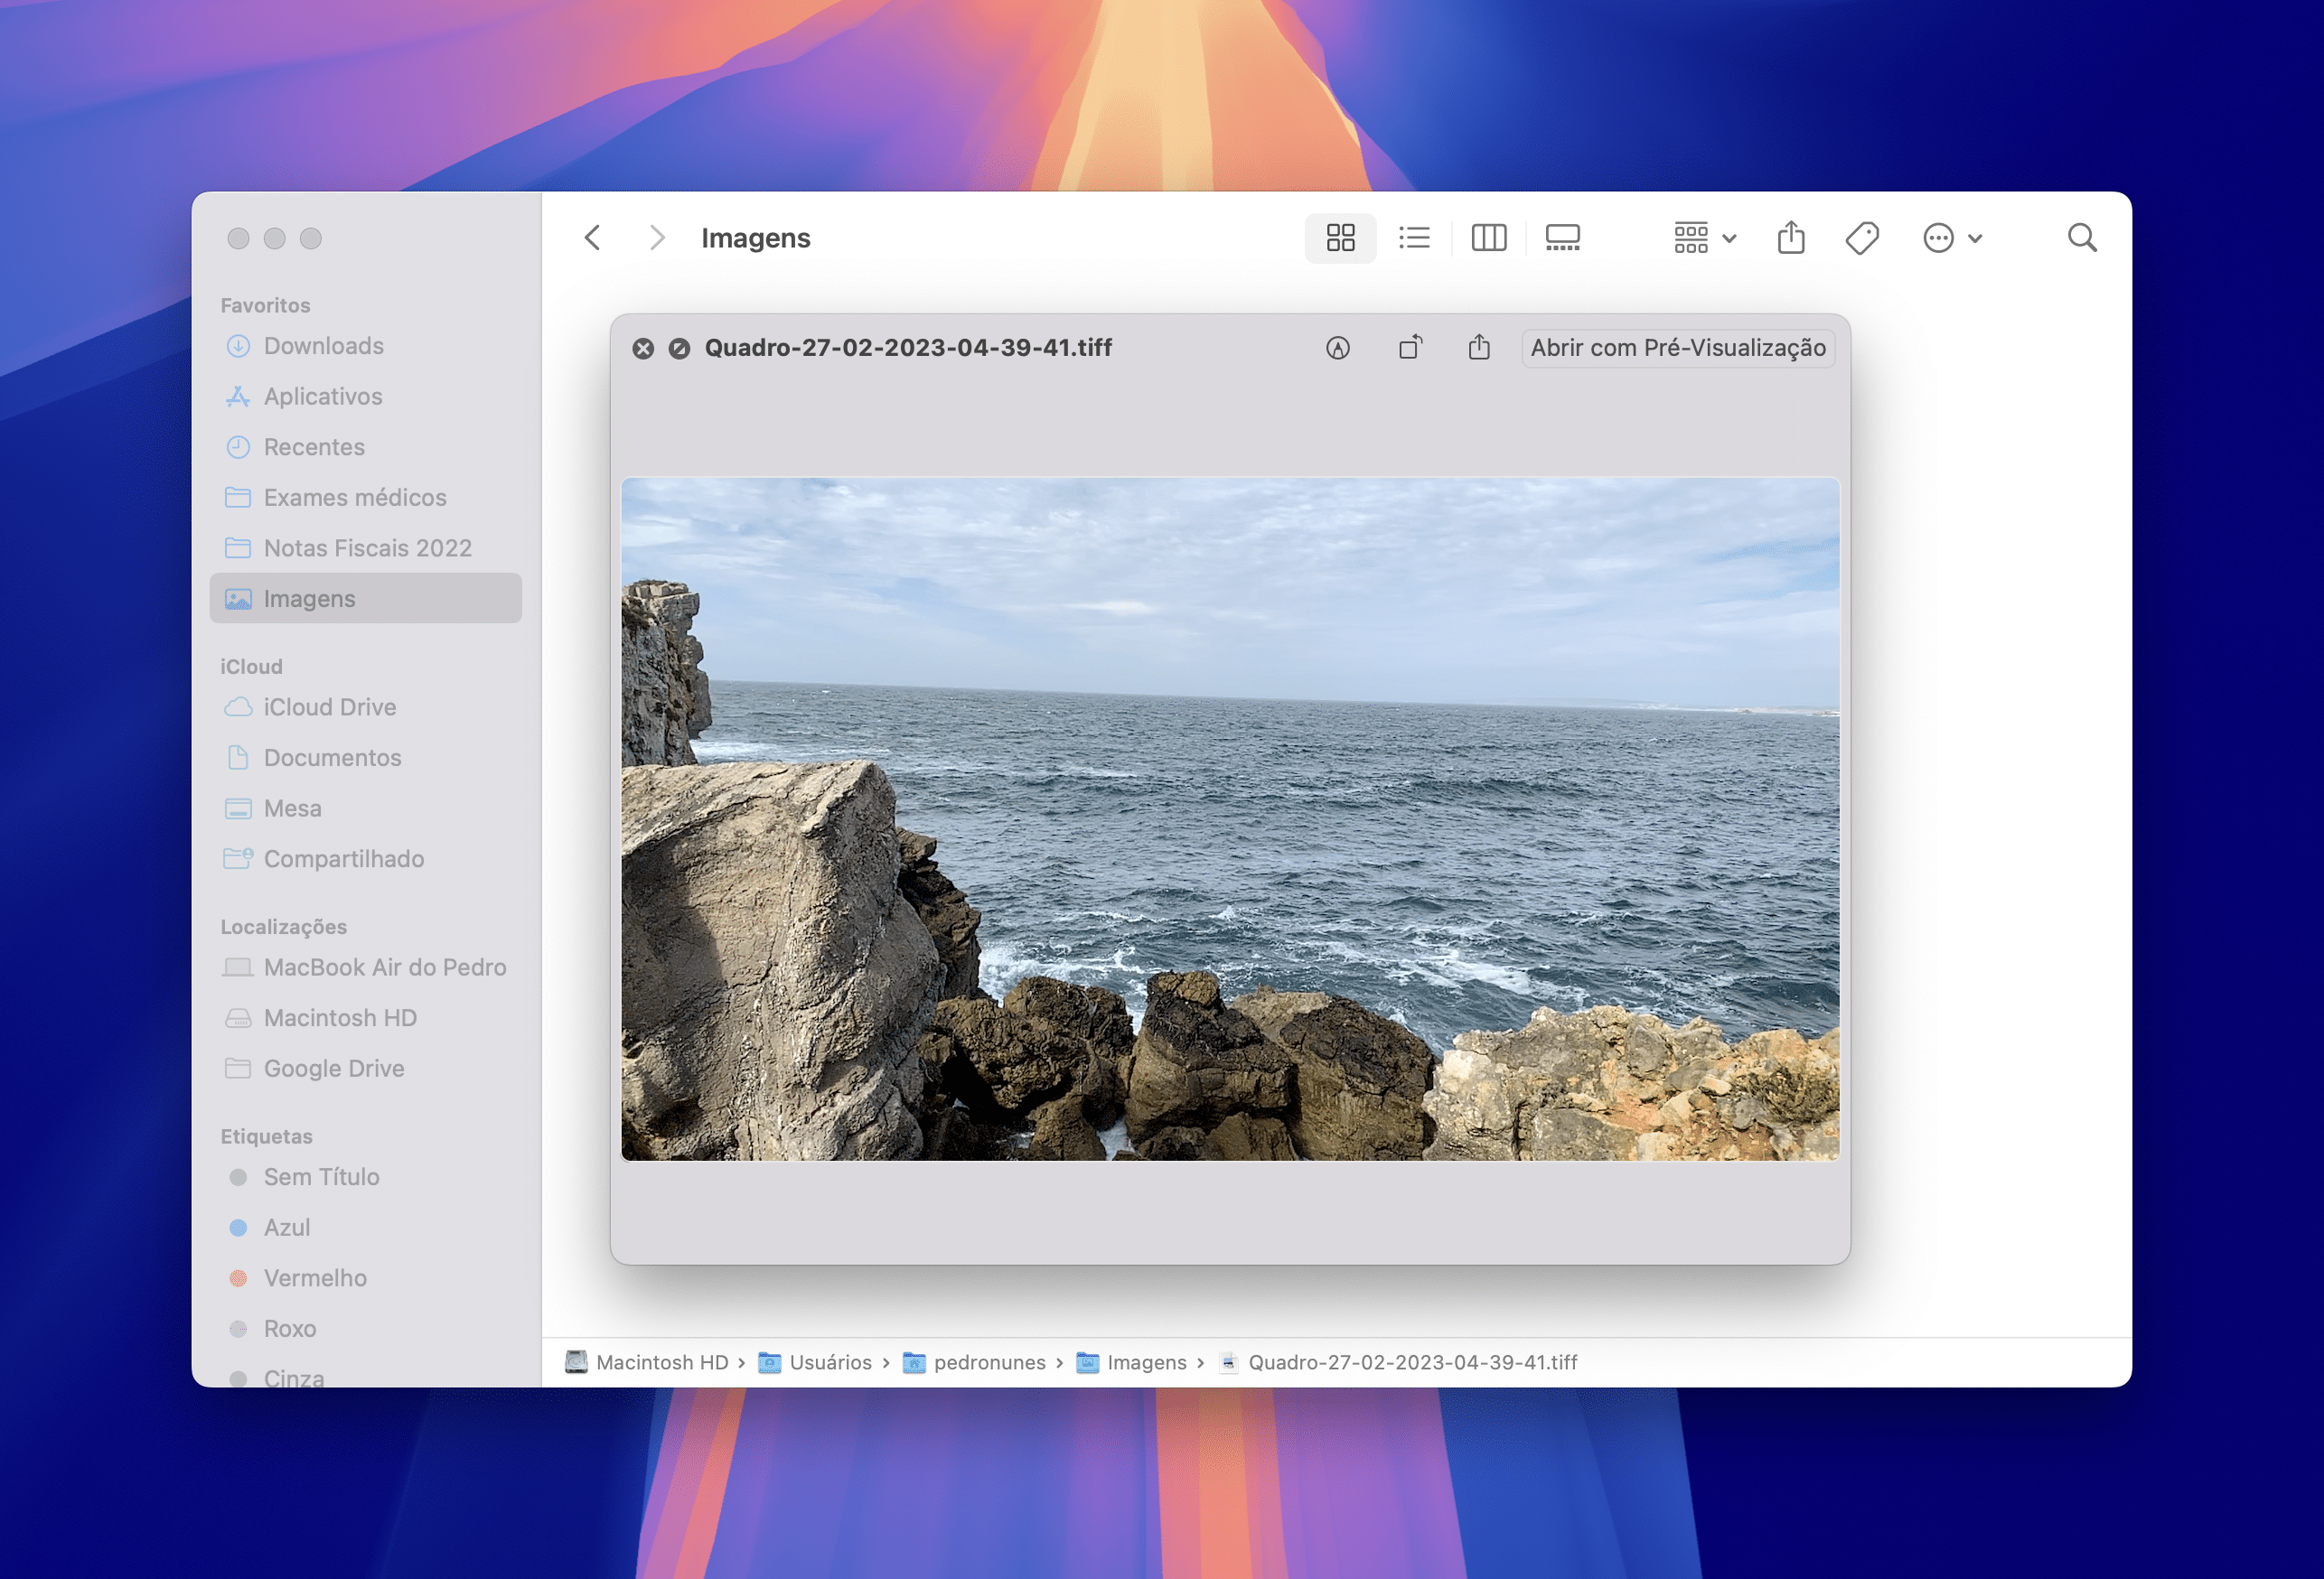Click the Favoritos section header
Screen dimensions: 2324x1579
(265, 305)
